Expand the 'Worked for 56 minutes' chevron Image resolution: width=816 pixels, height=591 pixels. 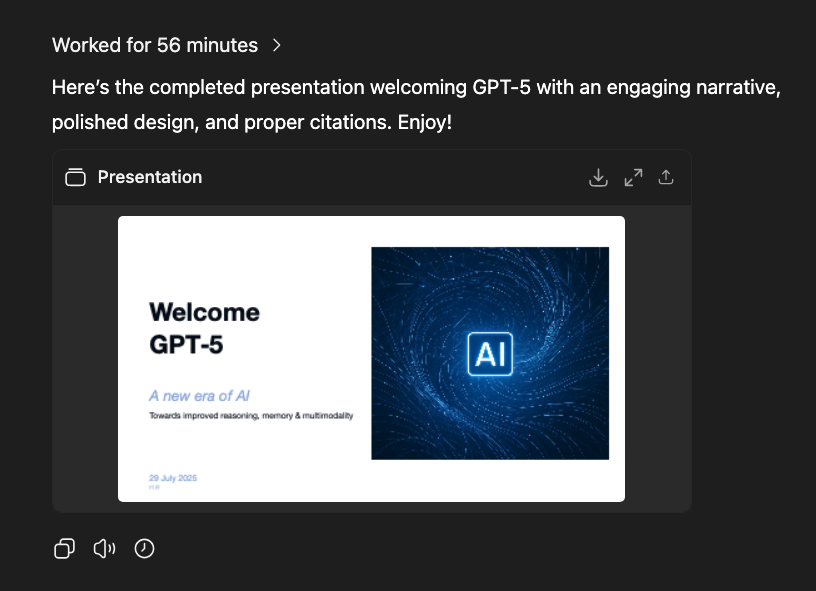(x=276, y=46)
